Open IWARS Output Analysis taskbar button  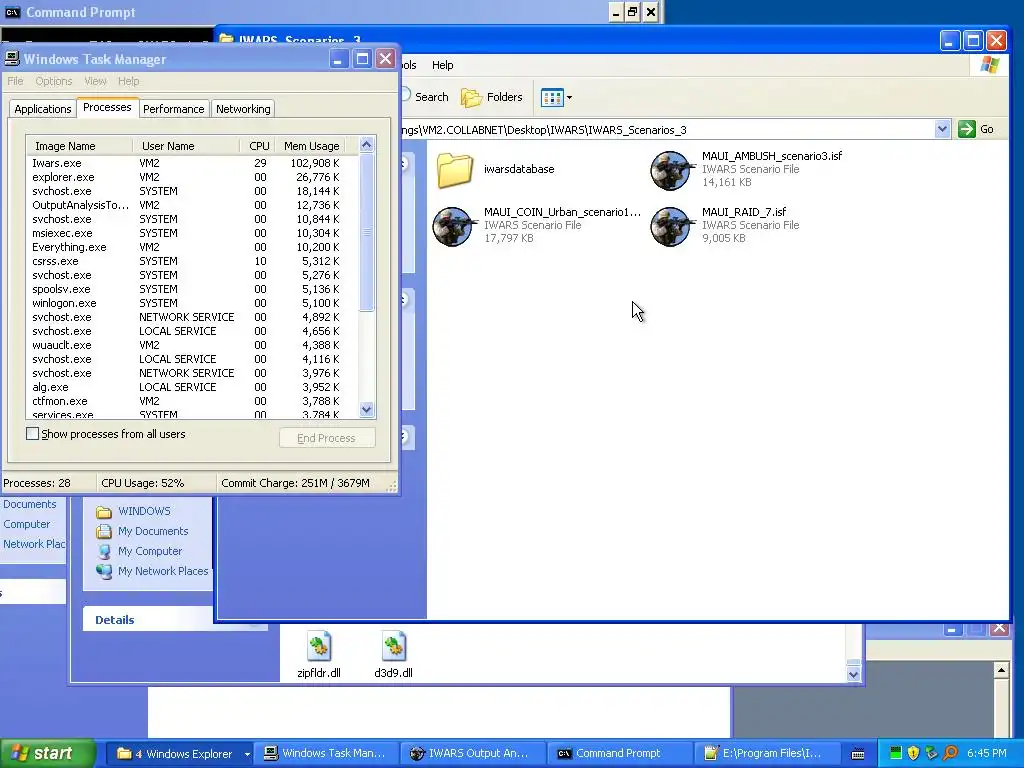coord(472,754)
